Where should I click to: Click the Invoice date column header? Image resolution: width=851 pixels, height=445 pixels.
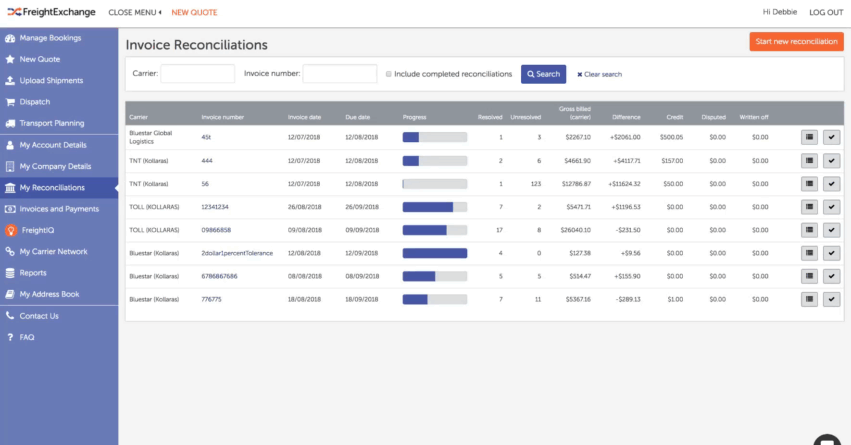coord(304,117)
